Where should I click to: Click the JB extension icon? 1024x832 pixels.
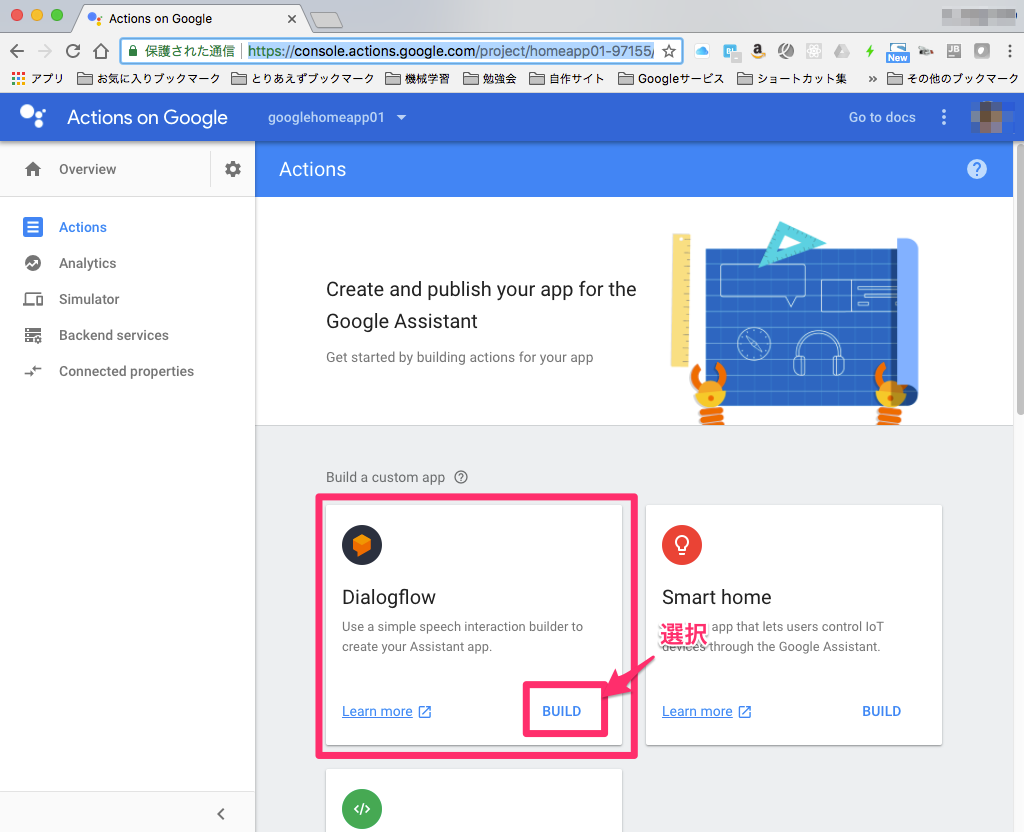tap(953, 51)
